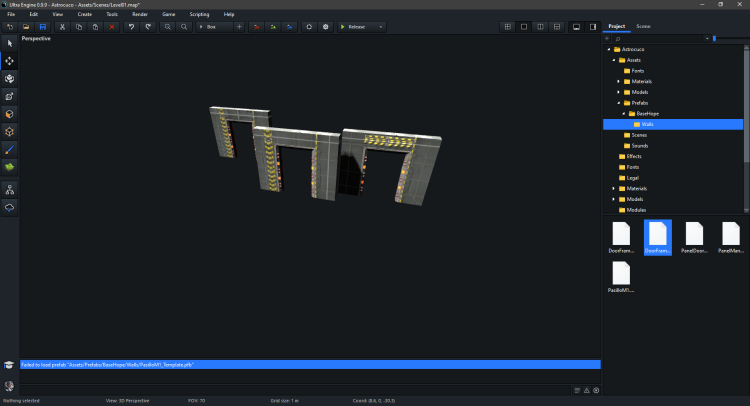Click the zoom in magnifier icon
The width and height of the screenshot is (750, 406).
click(x=165, y=26)
